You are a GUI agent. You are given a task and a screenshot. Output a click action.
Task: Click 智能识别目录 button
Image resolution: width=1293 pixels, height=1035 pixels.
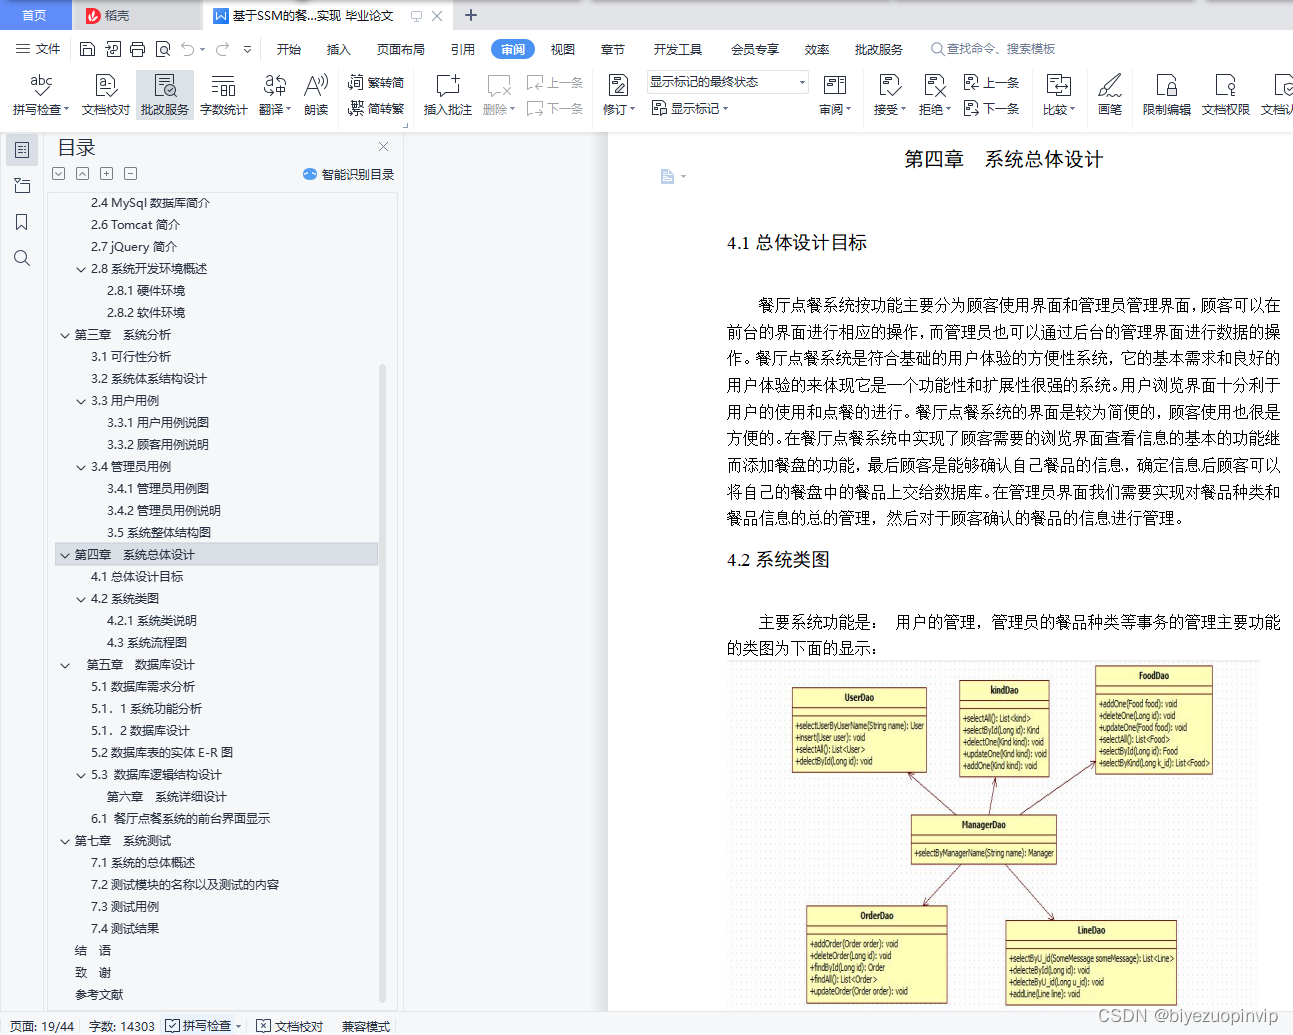point(348,174)
